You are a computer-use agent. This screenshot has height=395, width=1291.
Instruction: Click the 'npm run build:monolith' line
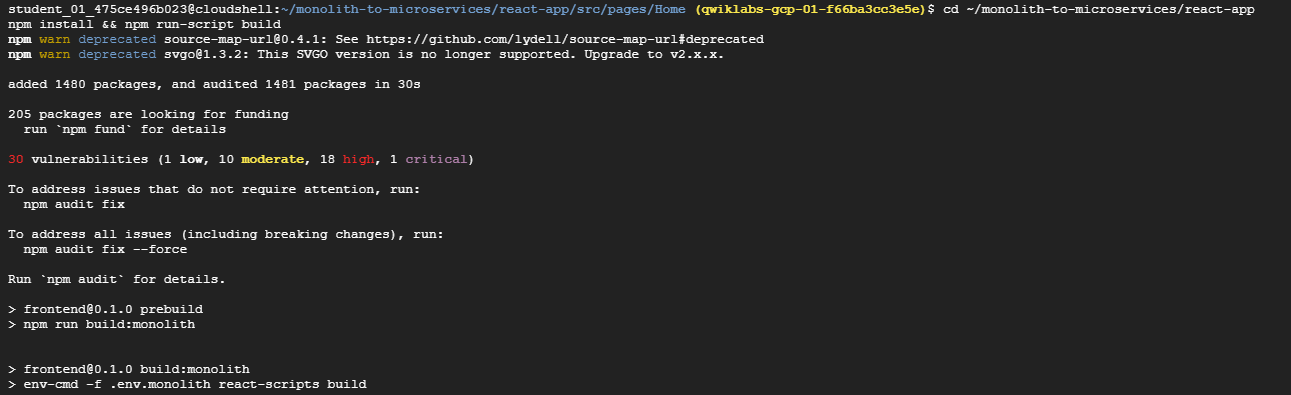101,324
